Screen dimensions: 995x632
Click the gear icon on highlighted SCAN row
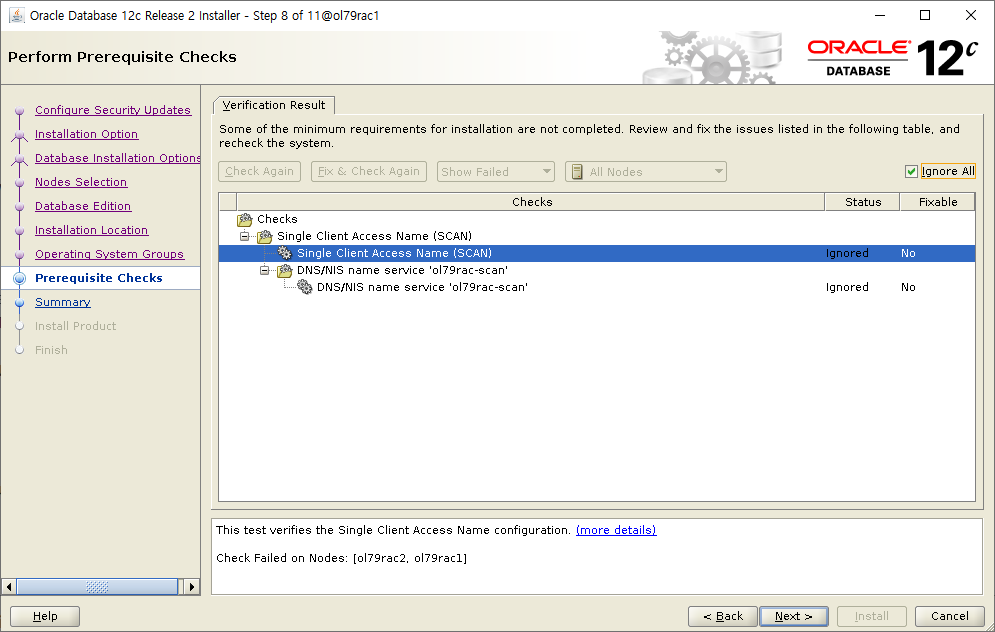285,253
